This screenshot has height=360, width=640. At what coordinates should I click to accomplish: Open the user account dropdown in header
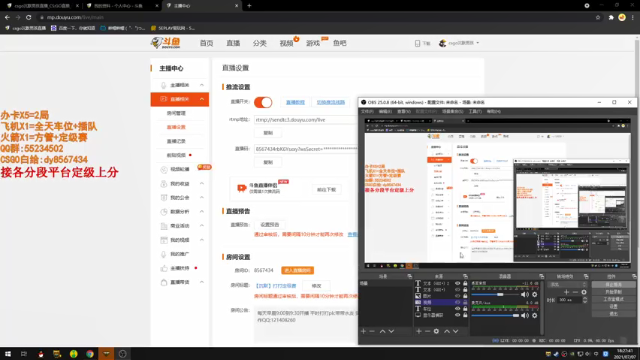click(x=459, y=43)
